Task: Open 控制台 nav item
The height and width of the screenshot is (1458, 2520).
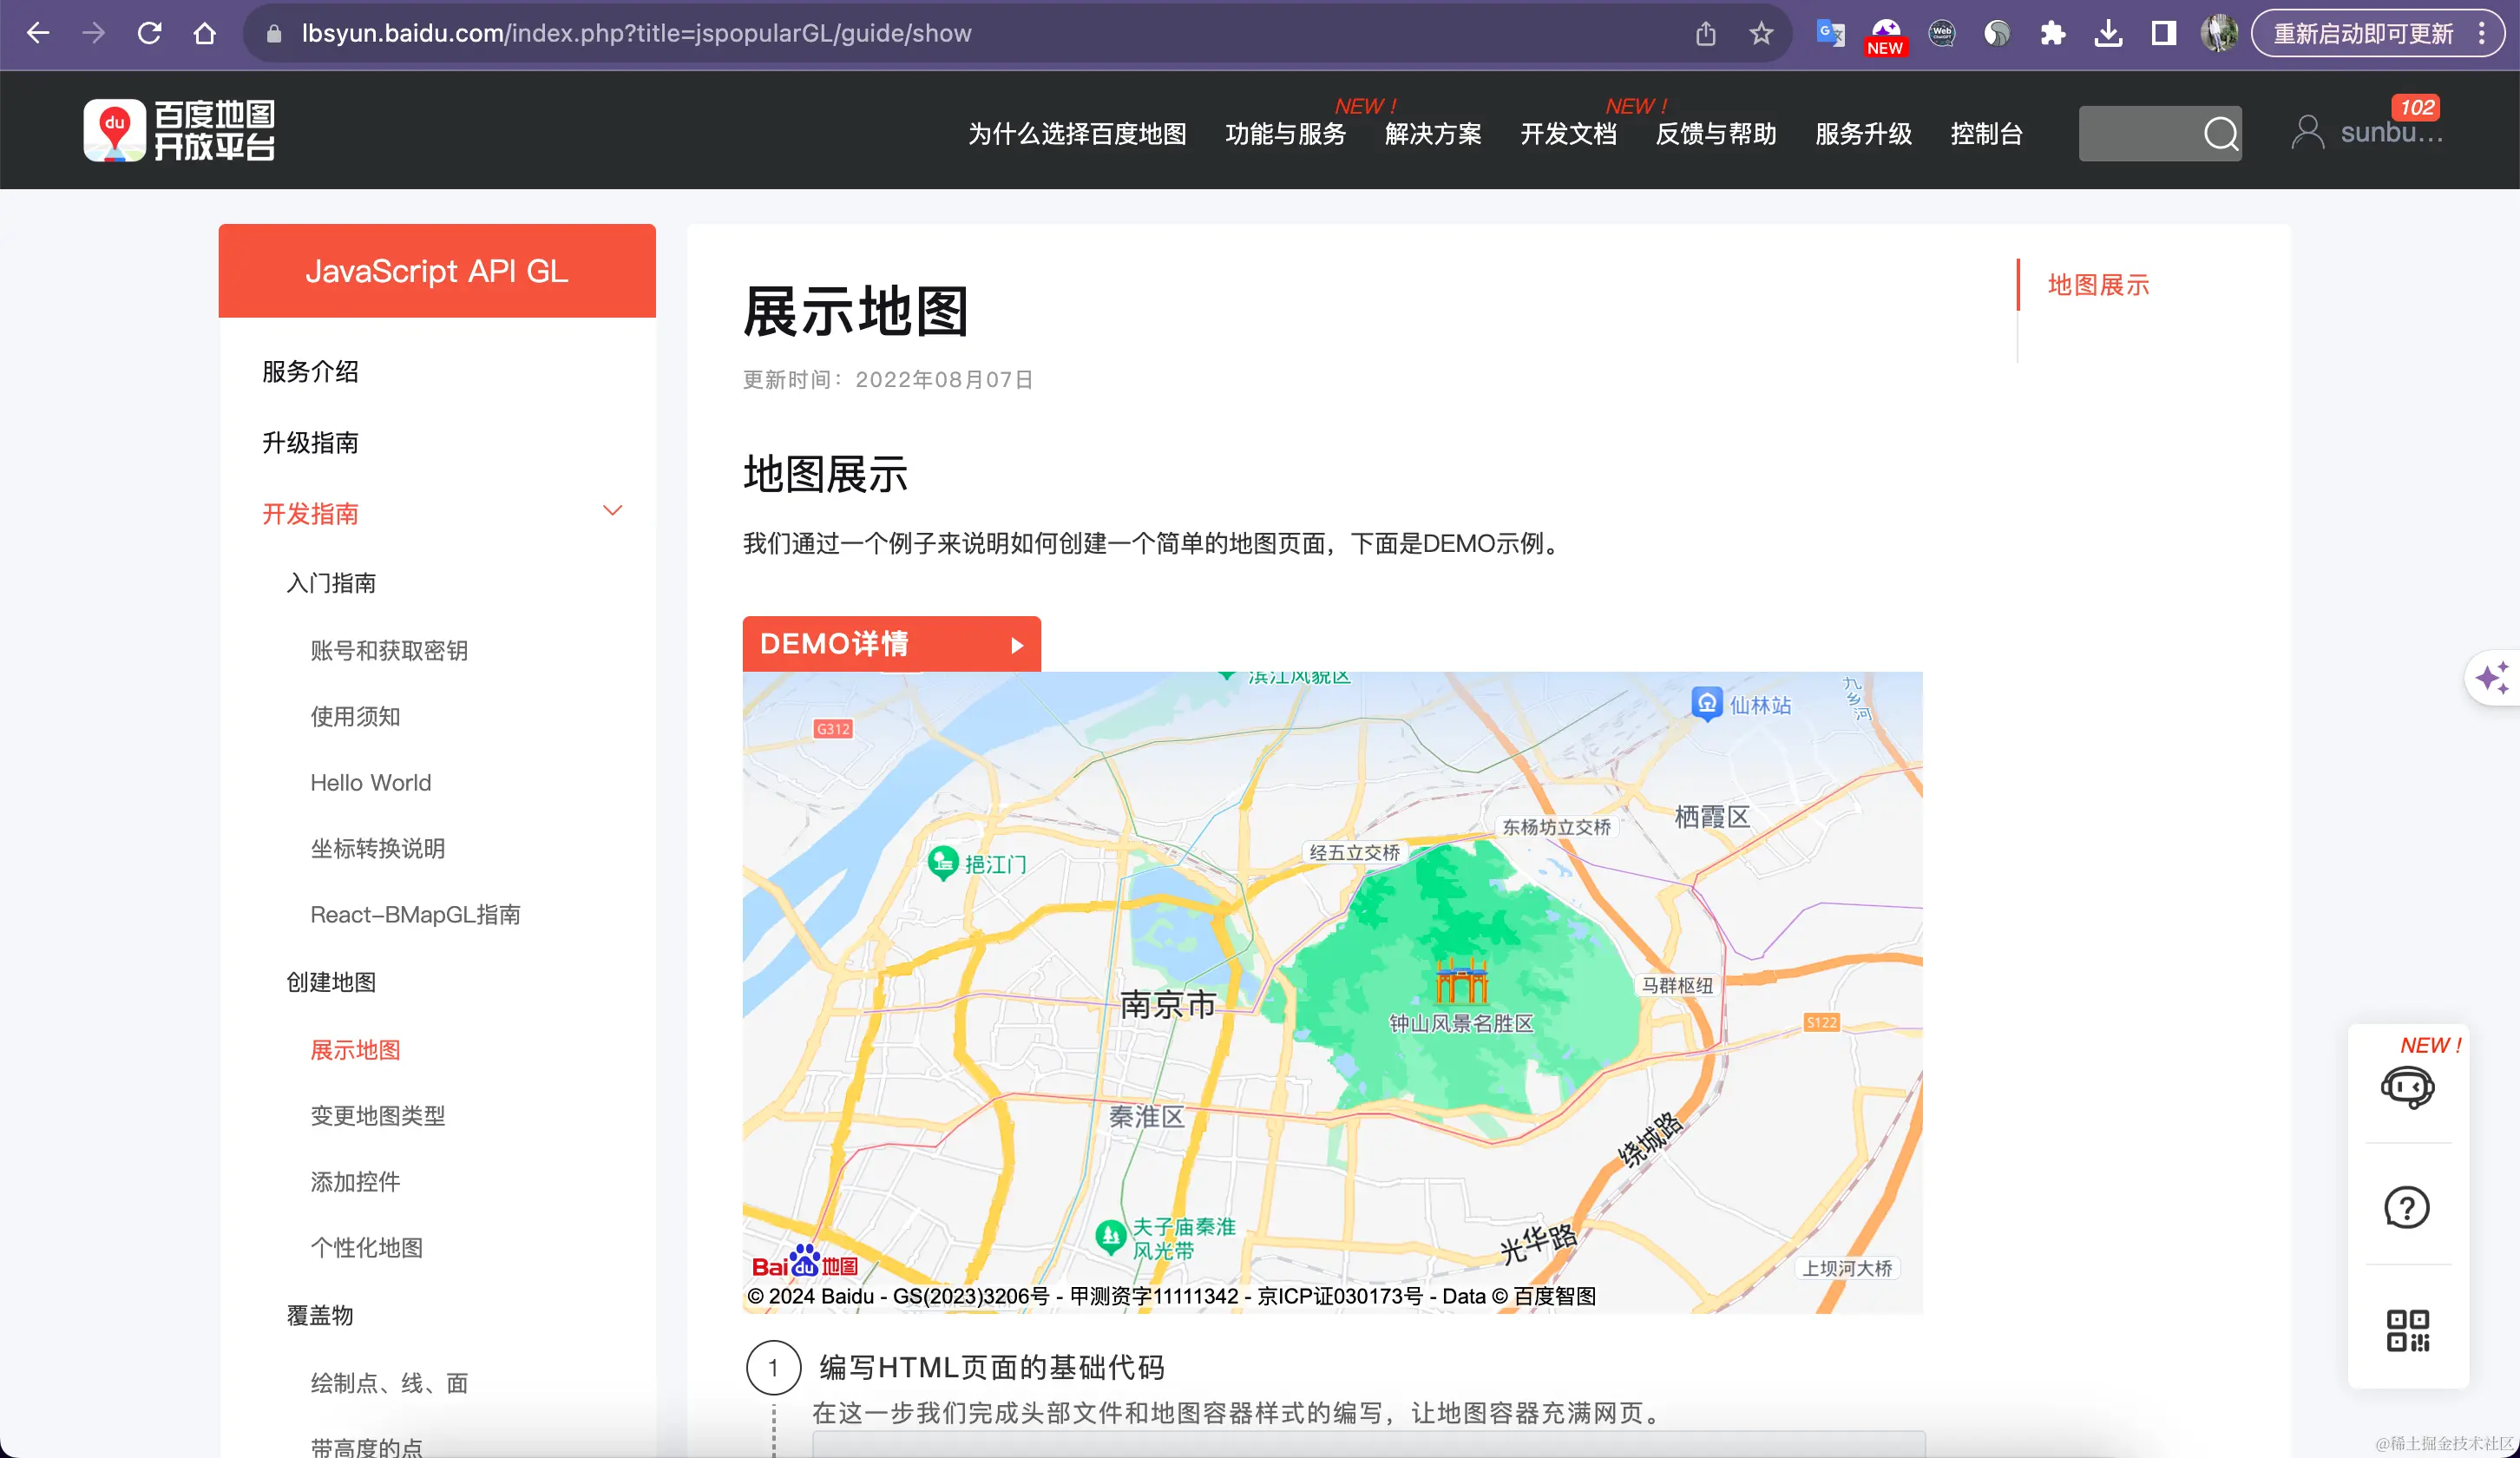Action: [1987, 134]
